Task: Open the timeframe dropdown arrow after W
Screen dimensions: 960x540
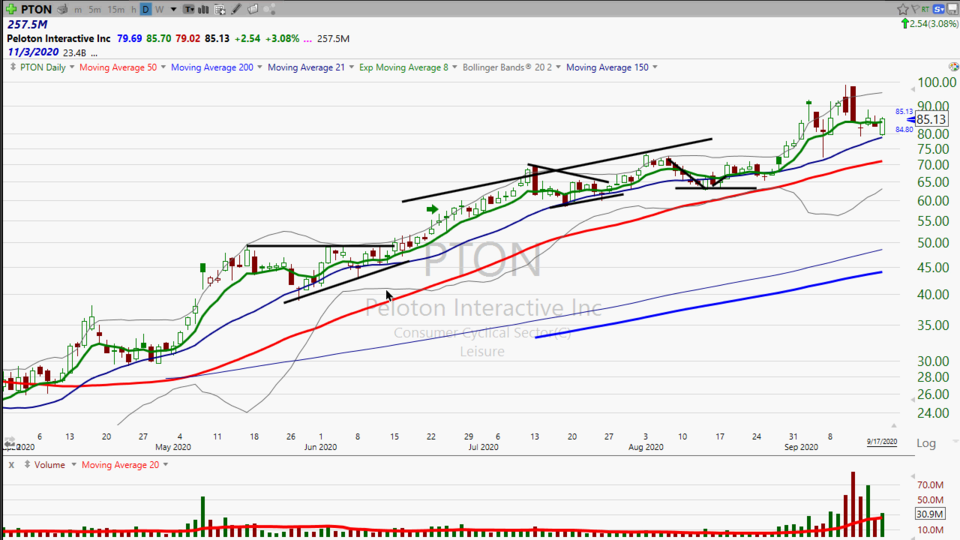Action: 173,10
